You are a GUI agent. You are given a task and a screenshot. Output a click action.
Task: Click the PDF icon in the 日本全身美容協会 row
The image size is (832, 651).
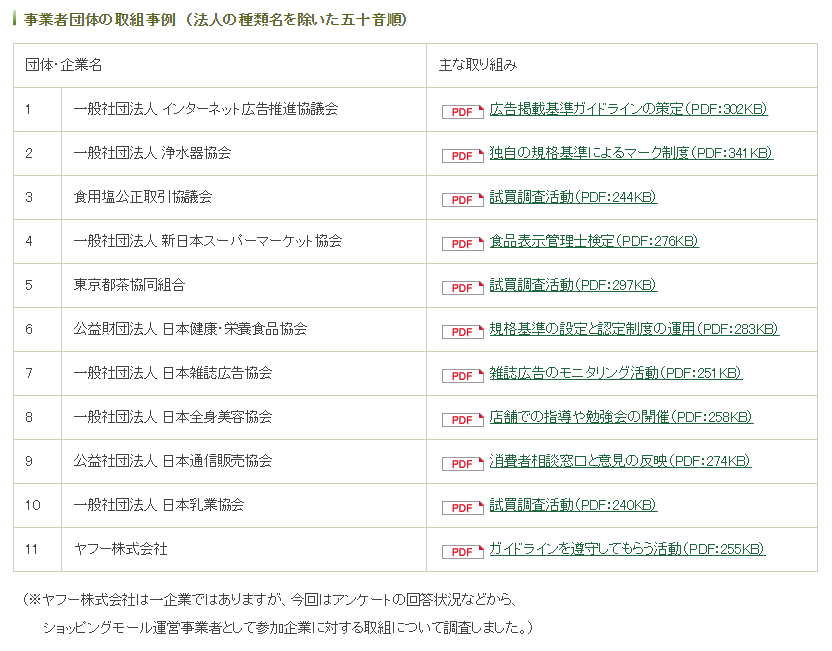pyautogui.click(x=462, y=419)
